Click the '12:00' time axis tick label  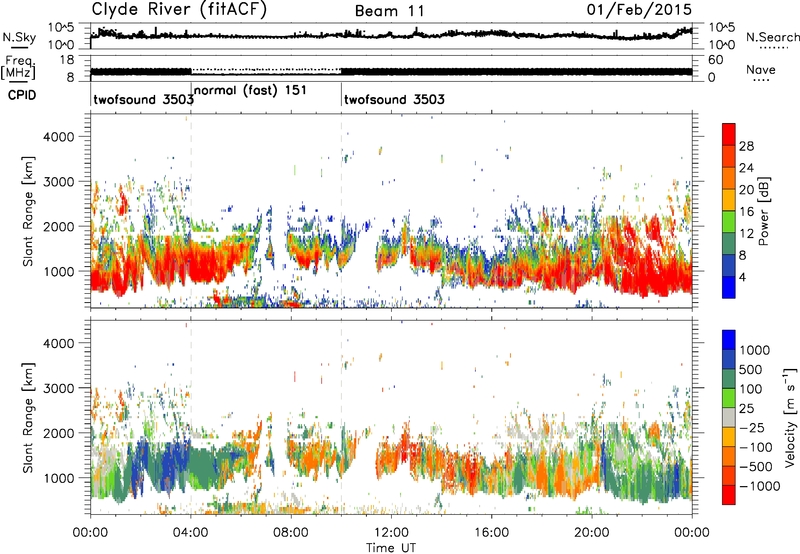391,533
